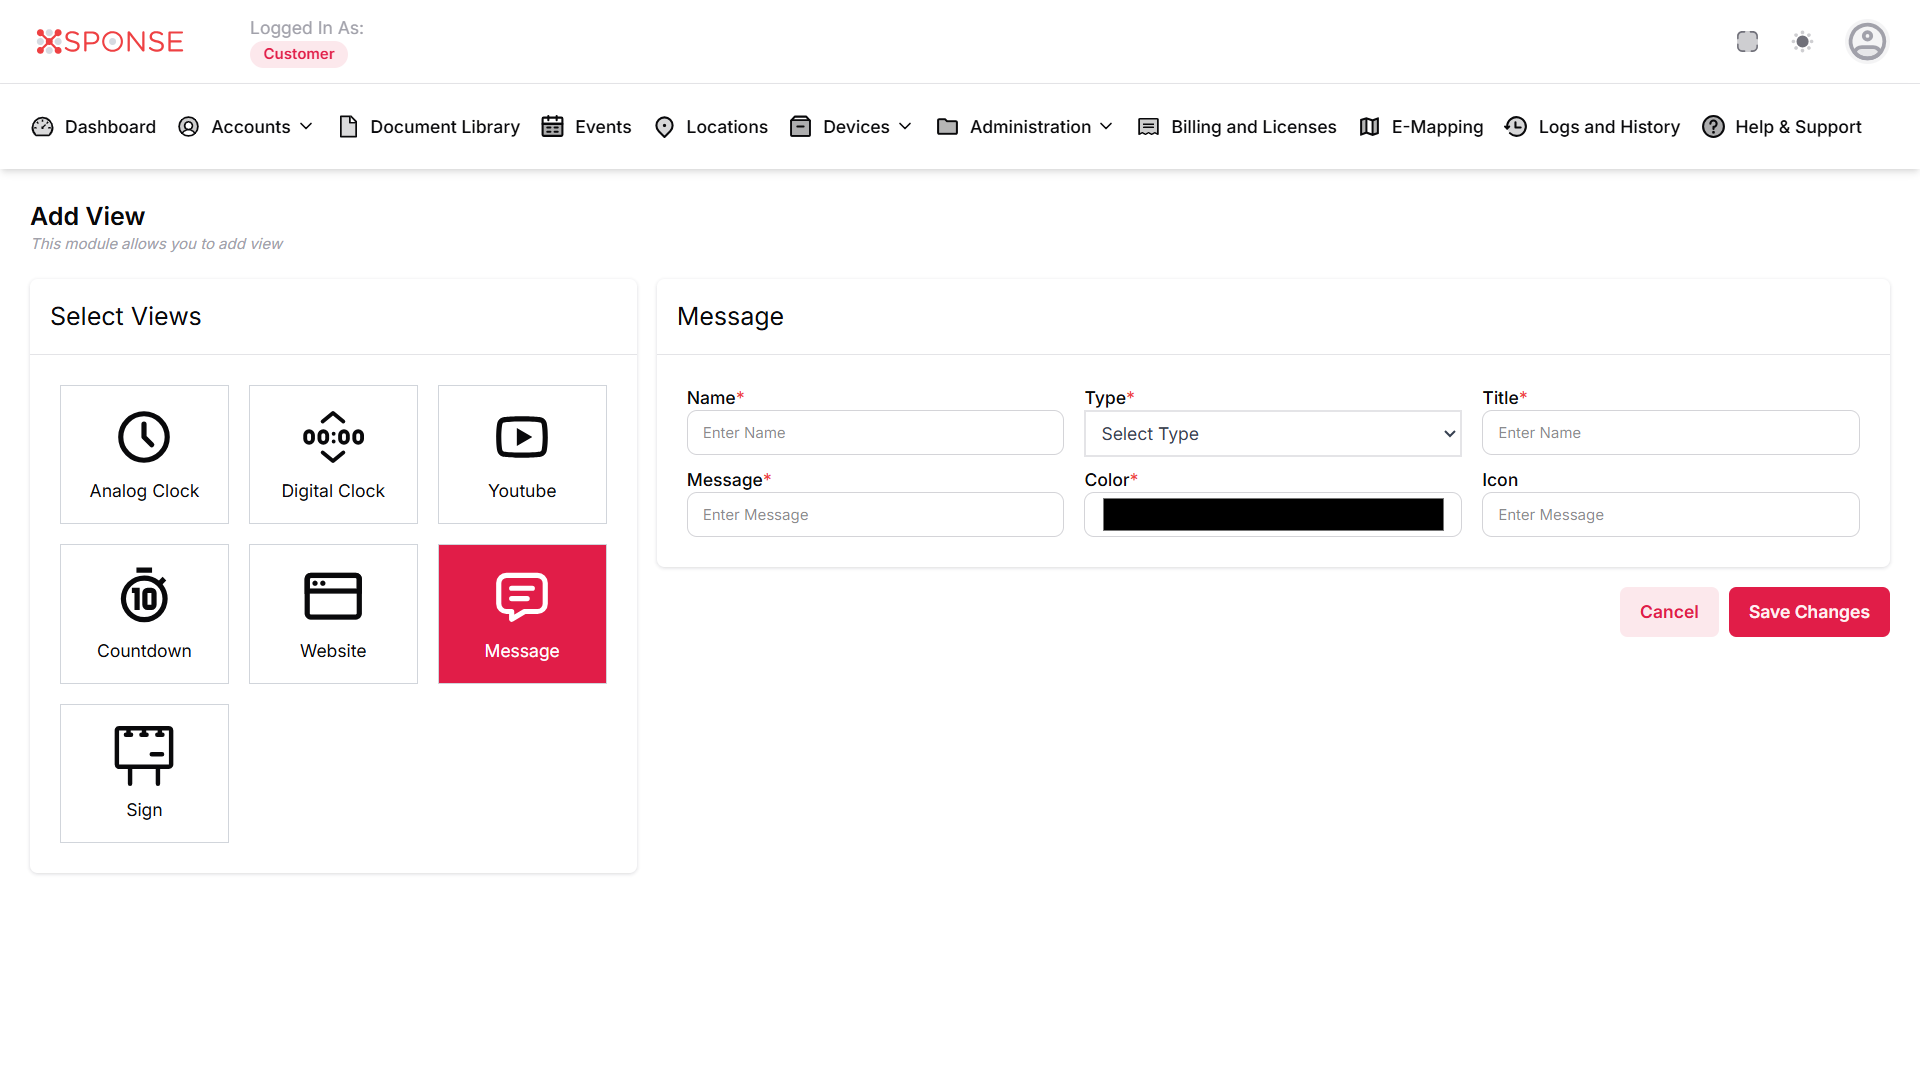Click the Save Changes button

pos(1808,612)
